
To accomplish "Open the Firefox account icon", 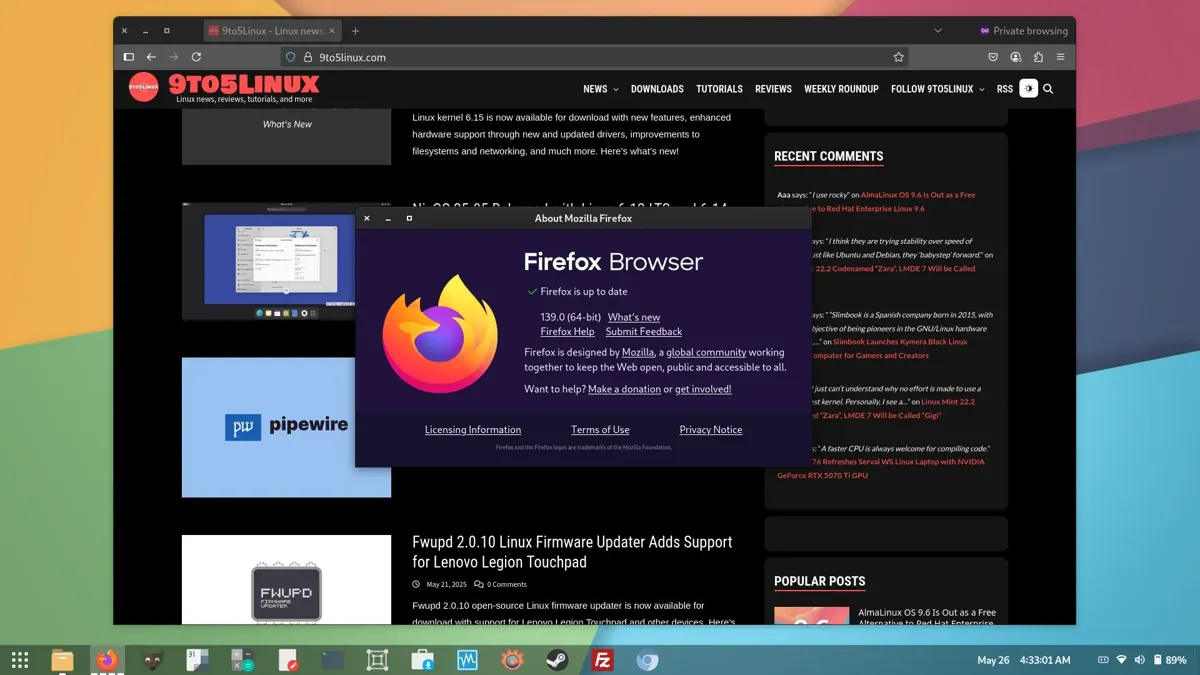I will pos(1016,57).
